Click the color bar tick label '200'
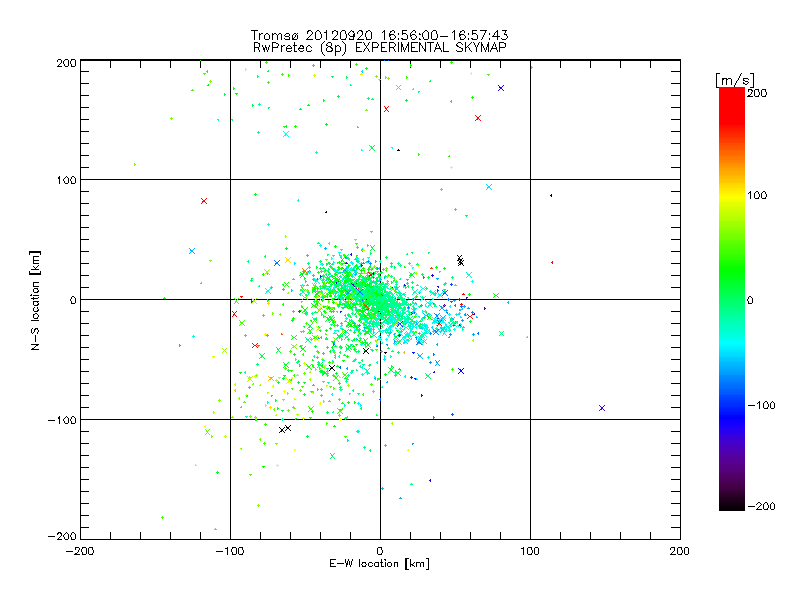The width and height of the screenshot is (800, 600). coord(757,93)
